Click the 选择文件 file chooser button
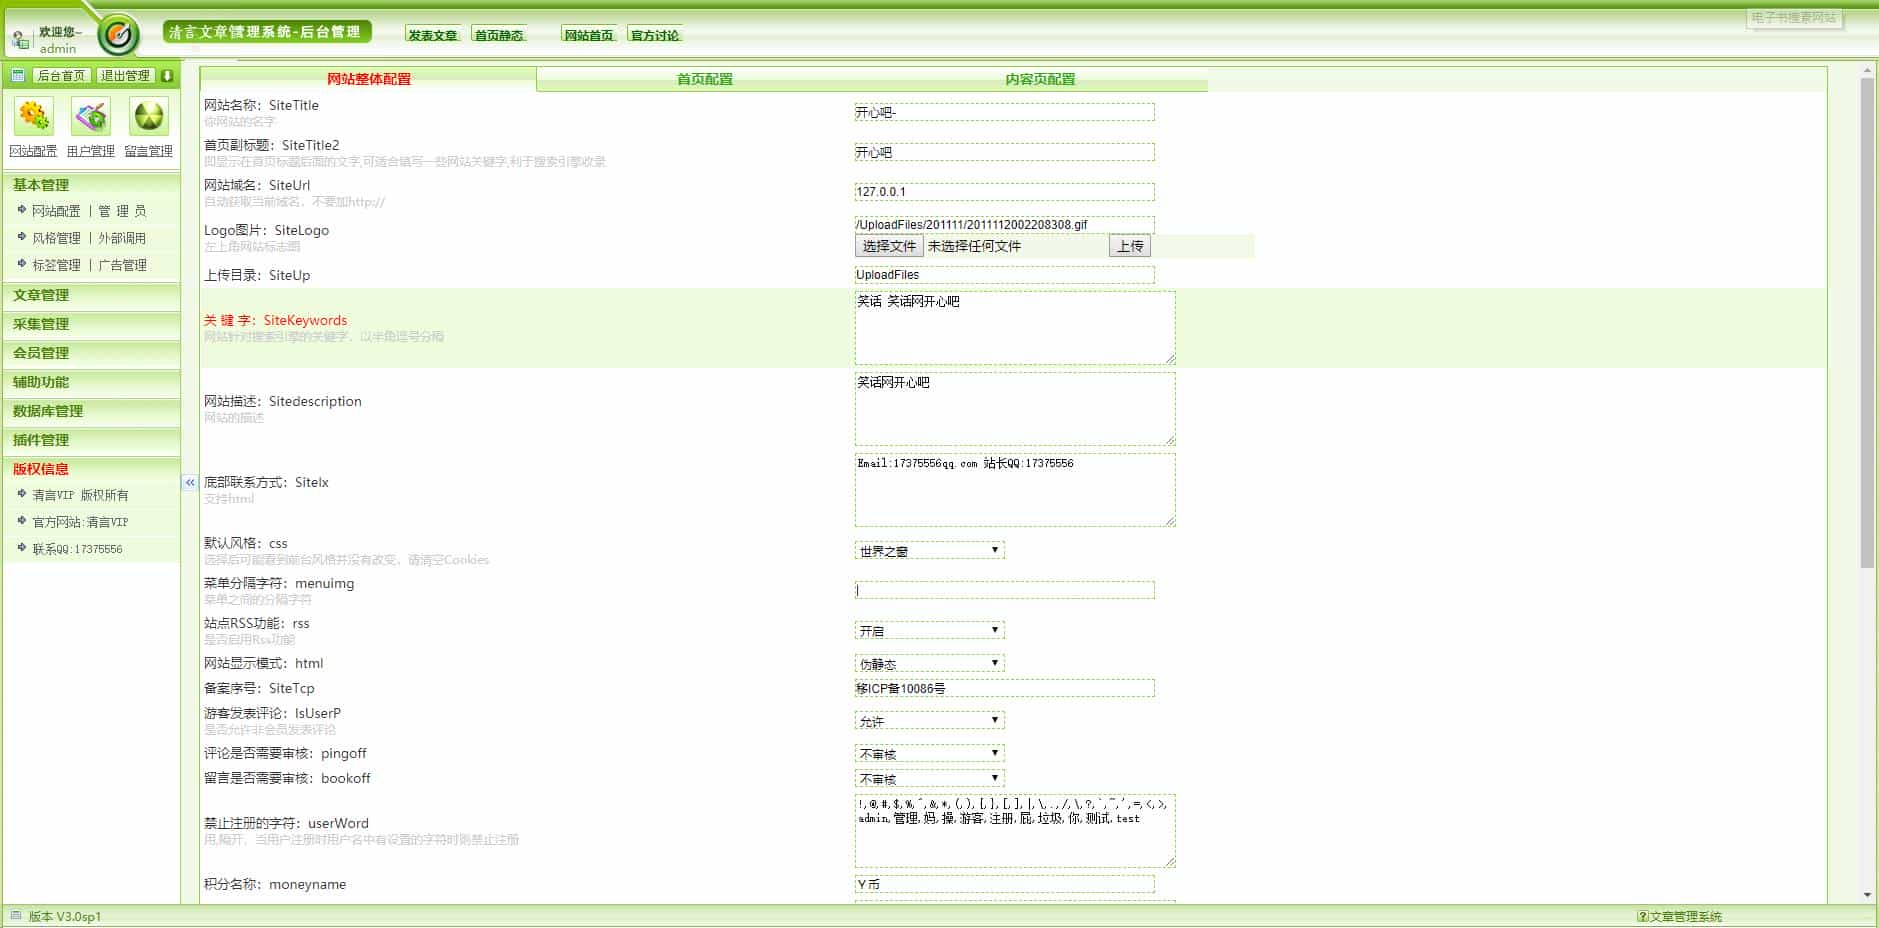The width and height of the screenshot is (1879, 928). click(x=889, y=246)
